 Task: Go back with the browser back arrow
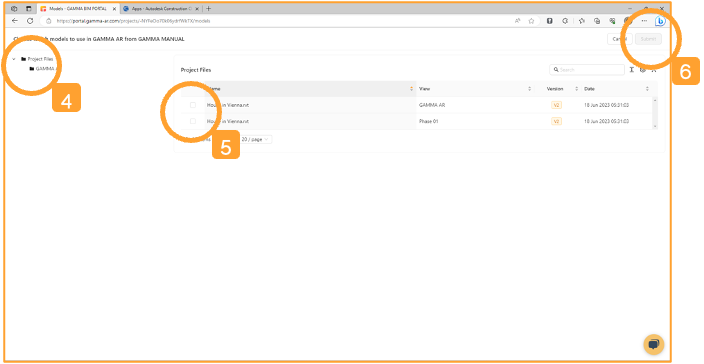[x=15, y=21]
